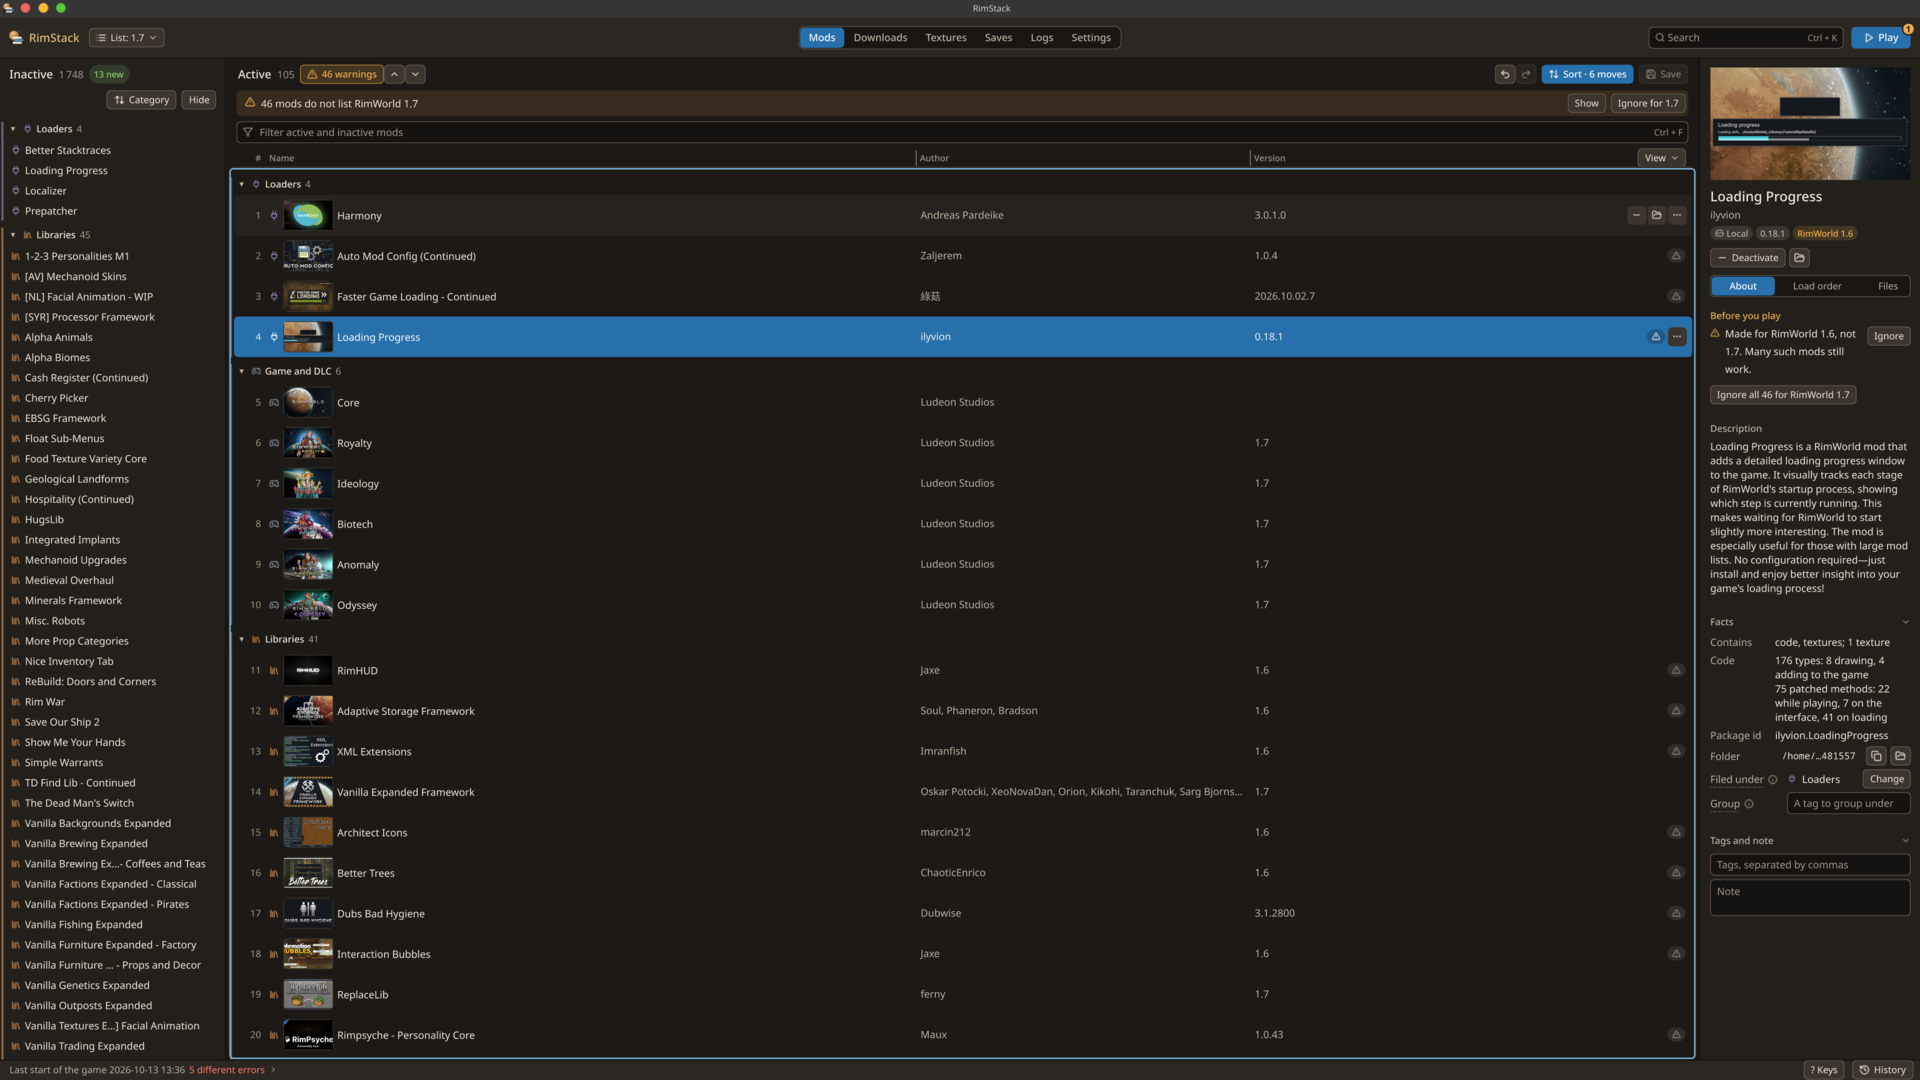Remove Harmony with its minus icon
1920x1080 pixels.
tap(1636, 215)
